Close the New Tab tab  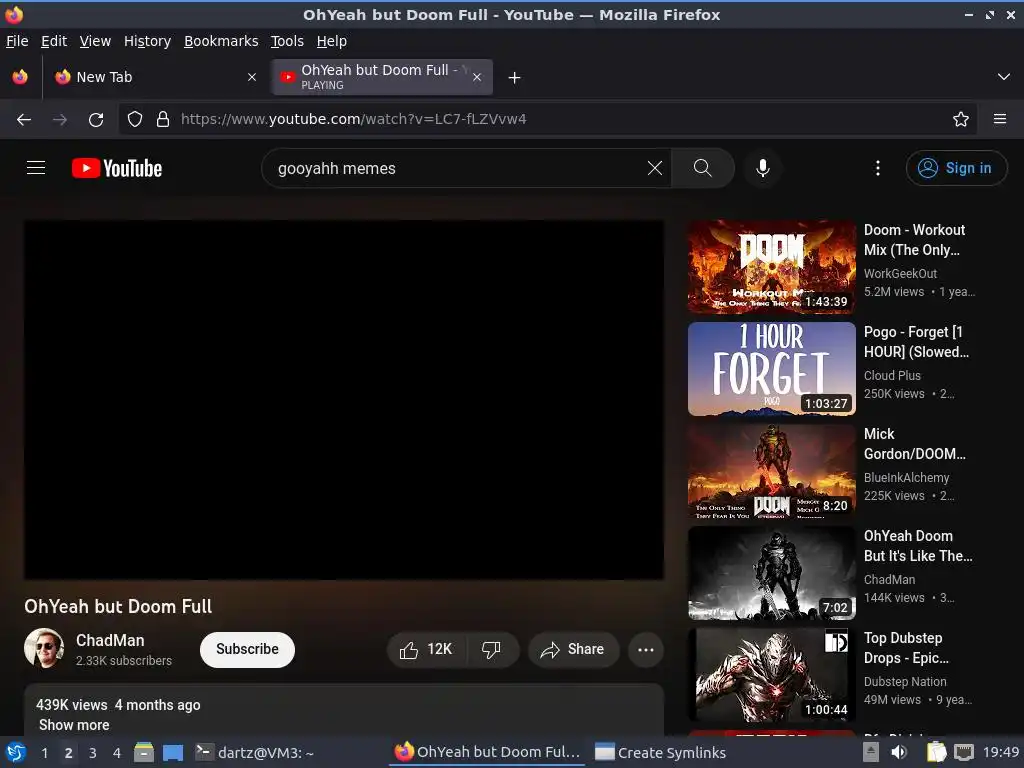coord(251,77)
